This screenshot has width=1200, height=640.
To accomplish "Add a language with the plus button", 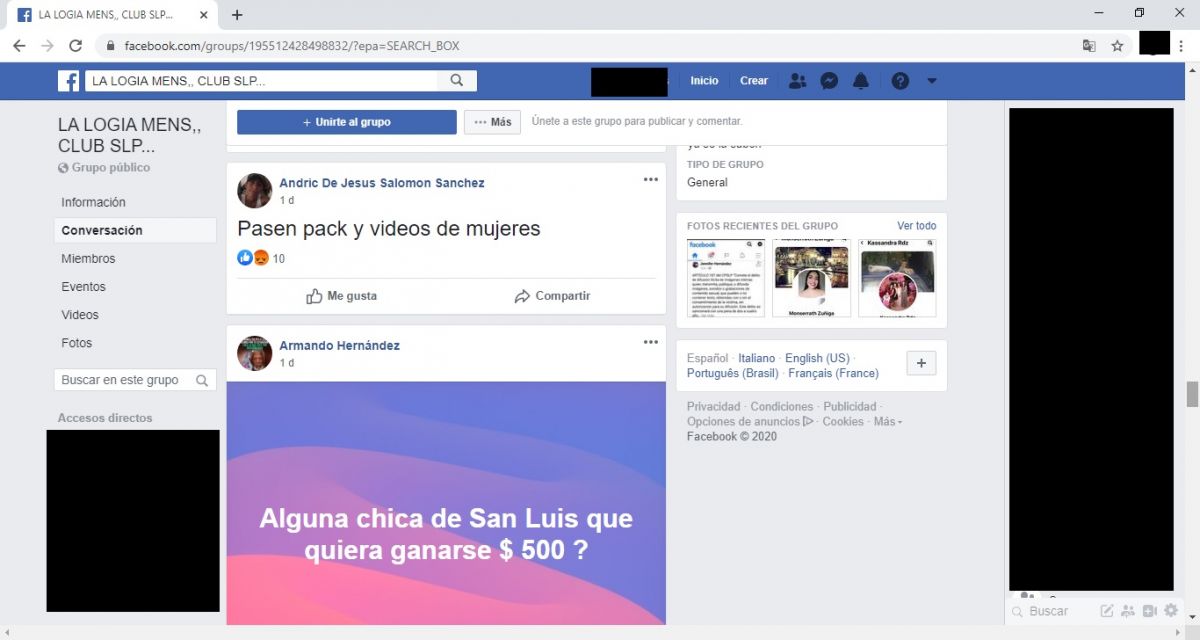I will 921,363.
